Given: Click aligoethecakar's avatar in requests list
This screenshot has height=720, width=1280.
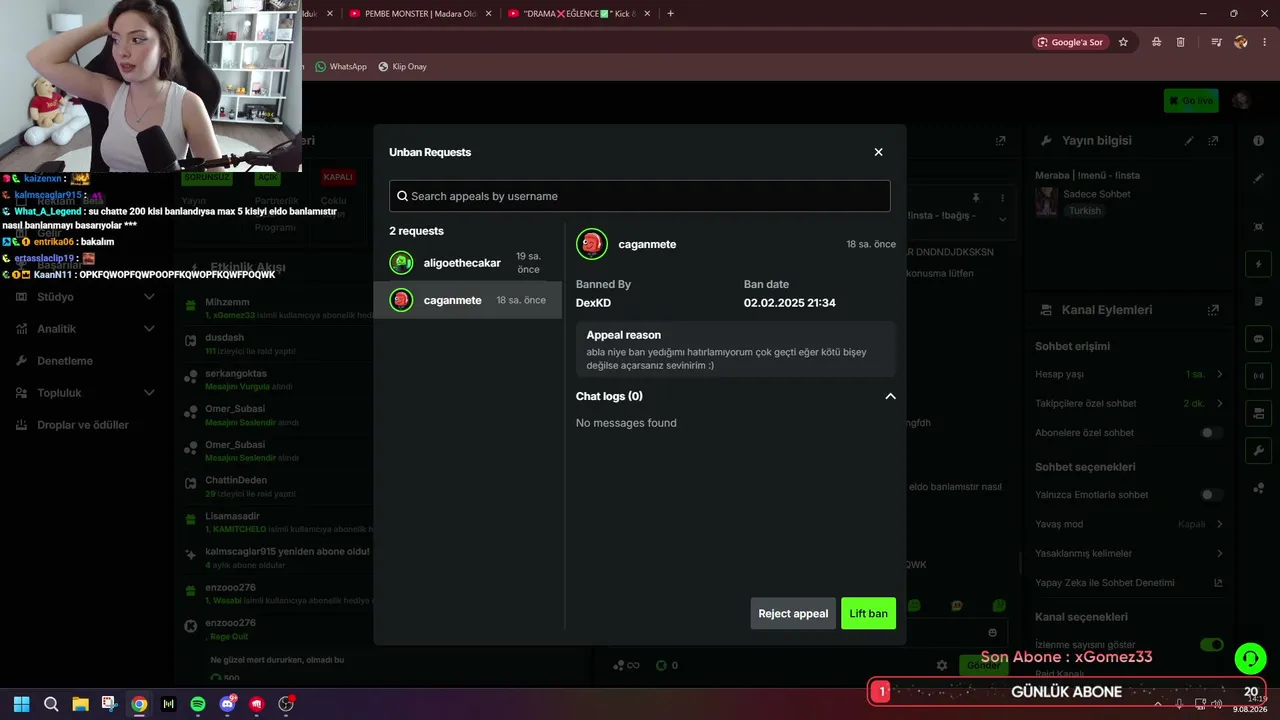Looking at the screenshot, I should click(401, 263).
